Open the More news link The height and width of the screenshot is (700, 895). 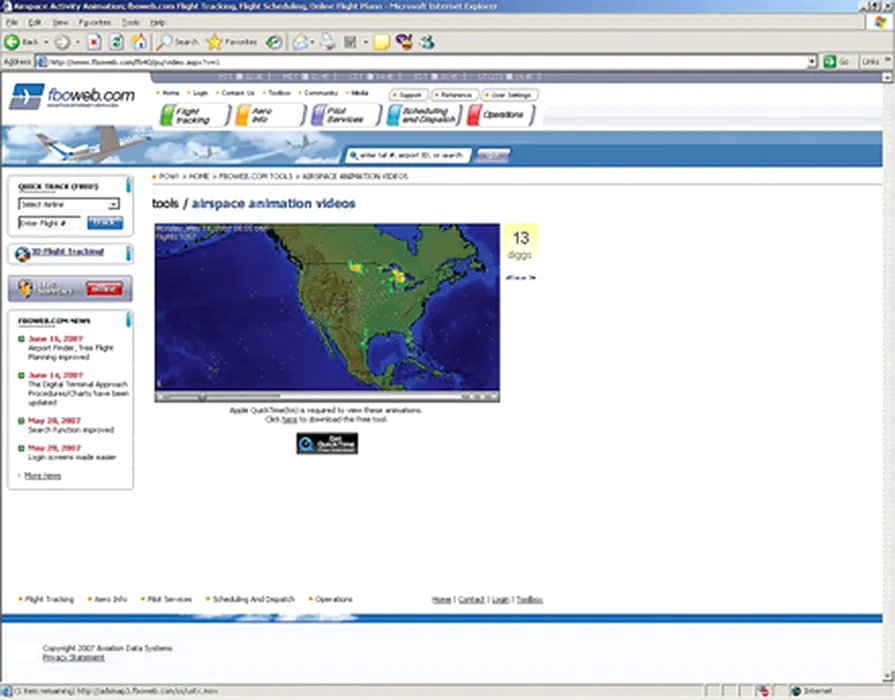click(42, 476)
